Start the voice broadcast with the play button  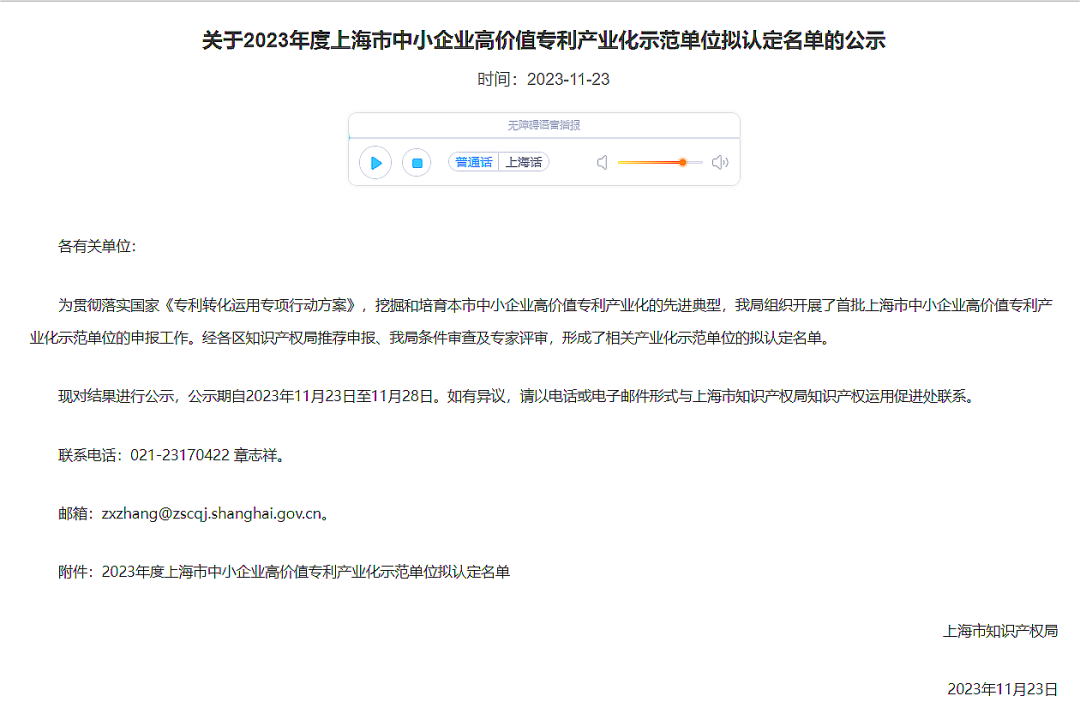pyautogui.click(x=375, y=163)
